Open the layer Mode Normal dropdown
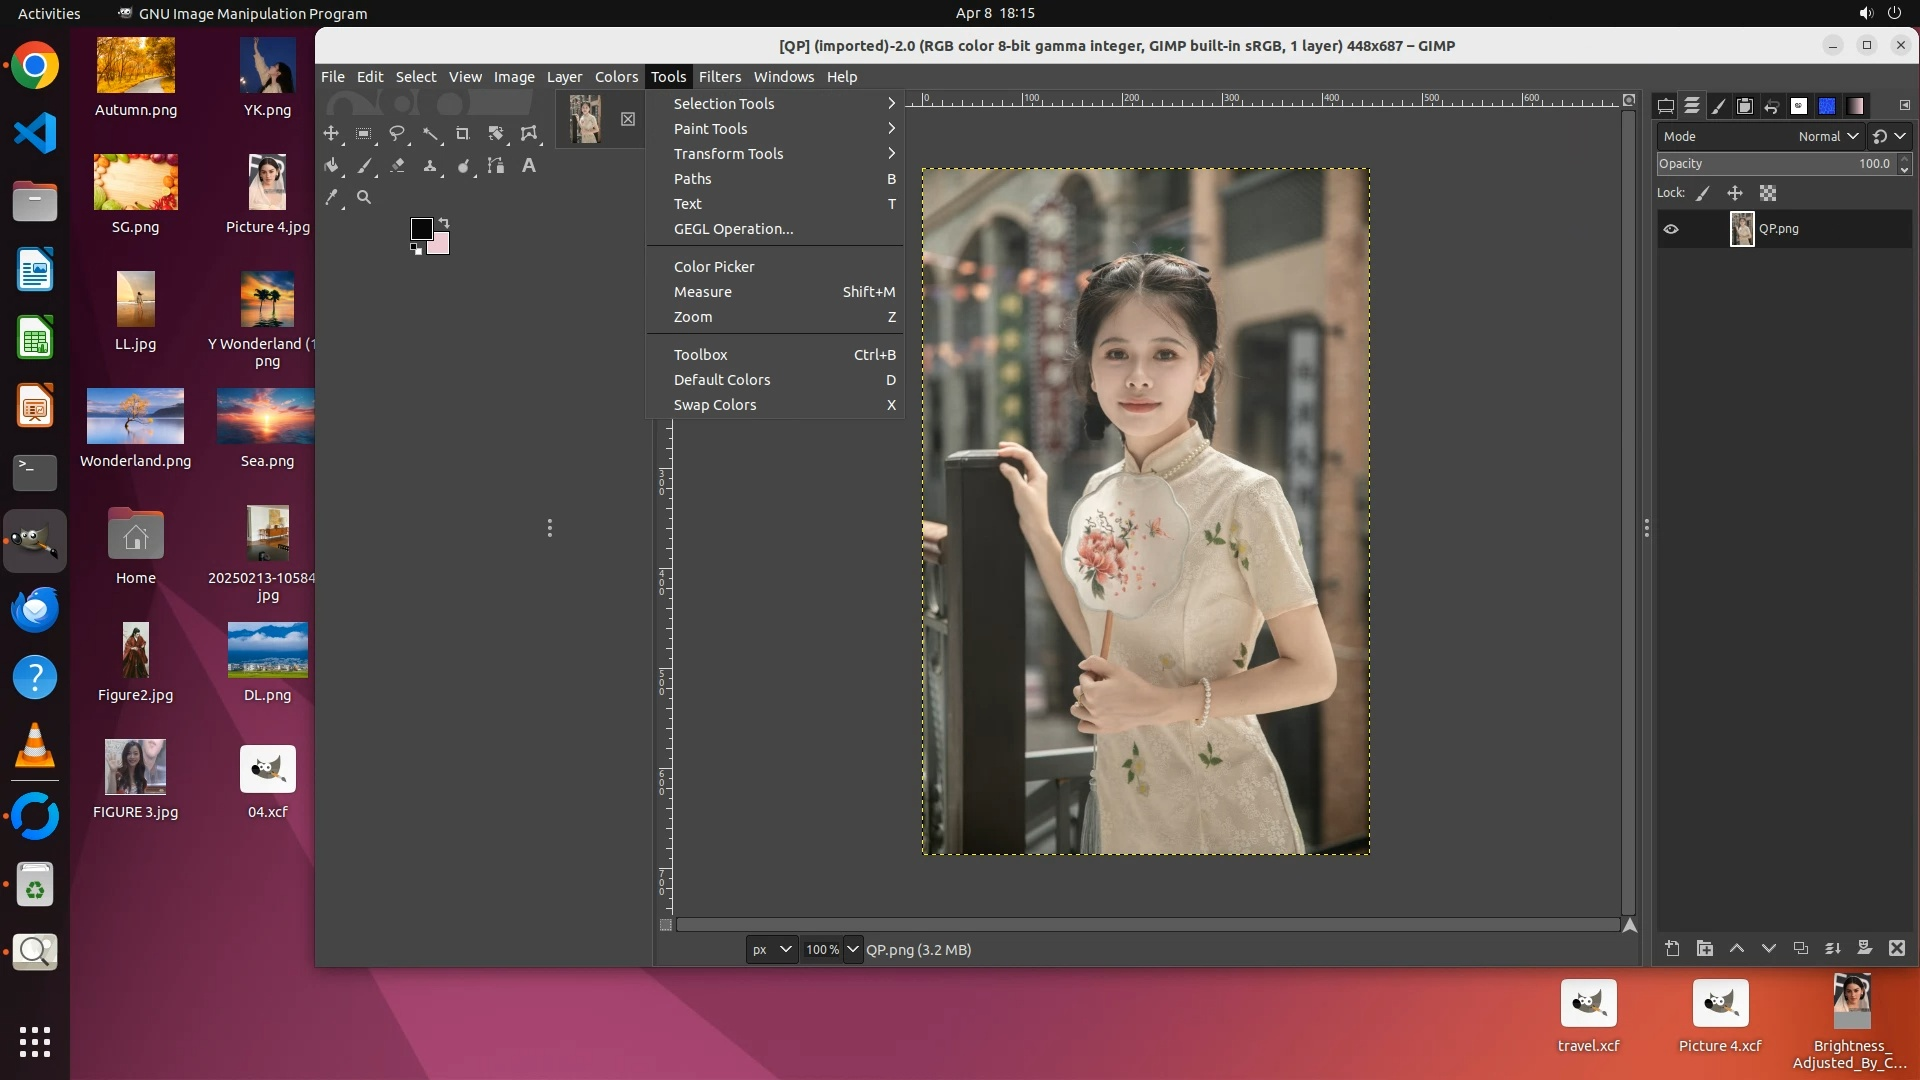This screenshot has width=1920, height=1080. (x=1828, y=136)
